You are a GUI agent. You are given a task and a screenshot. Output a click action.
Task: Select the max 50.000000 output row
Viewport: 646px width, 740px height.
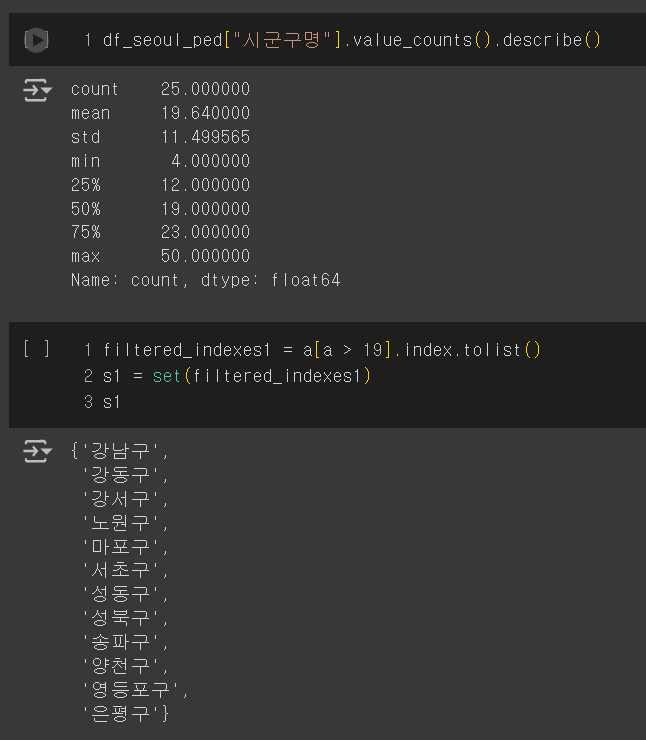click(160, 256)
